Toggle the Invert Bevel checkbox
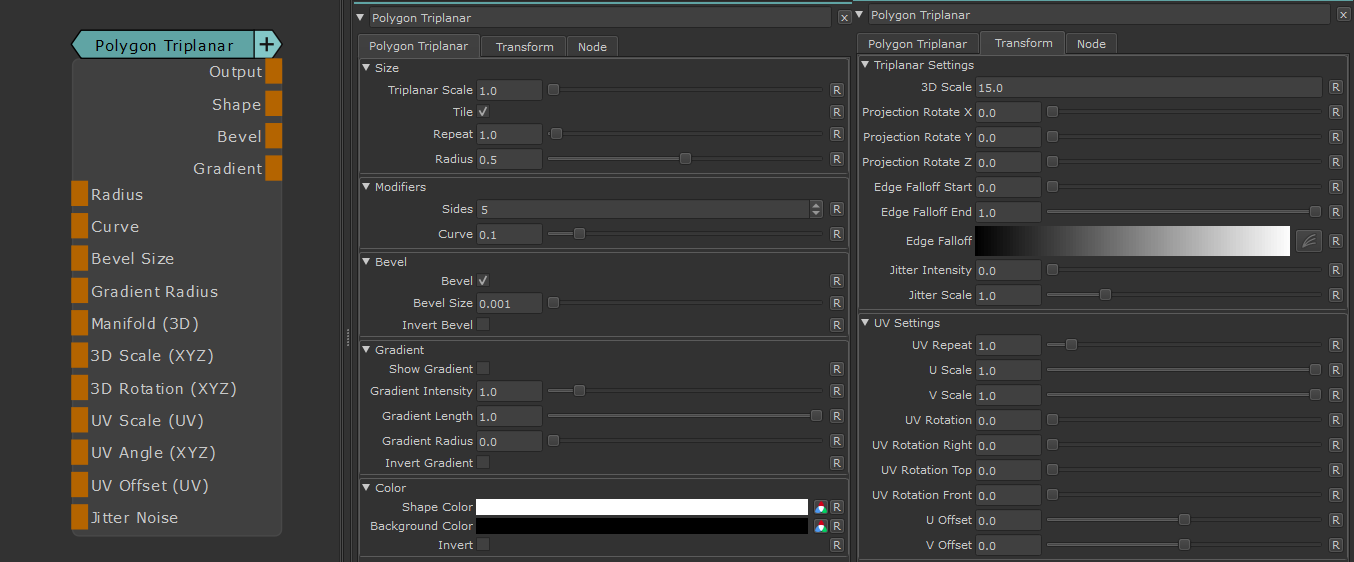The image size is (1354, 562). [x=483, y=325]
